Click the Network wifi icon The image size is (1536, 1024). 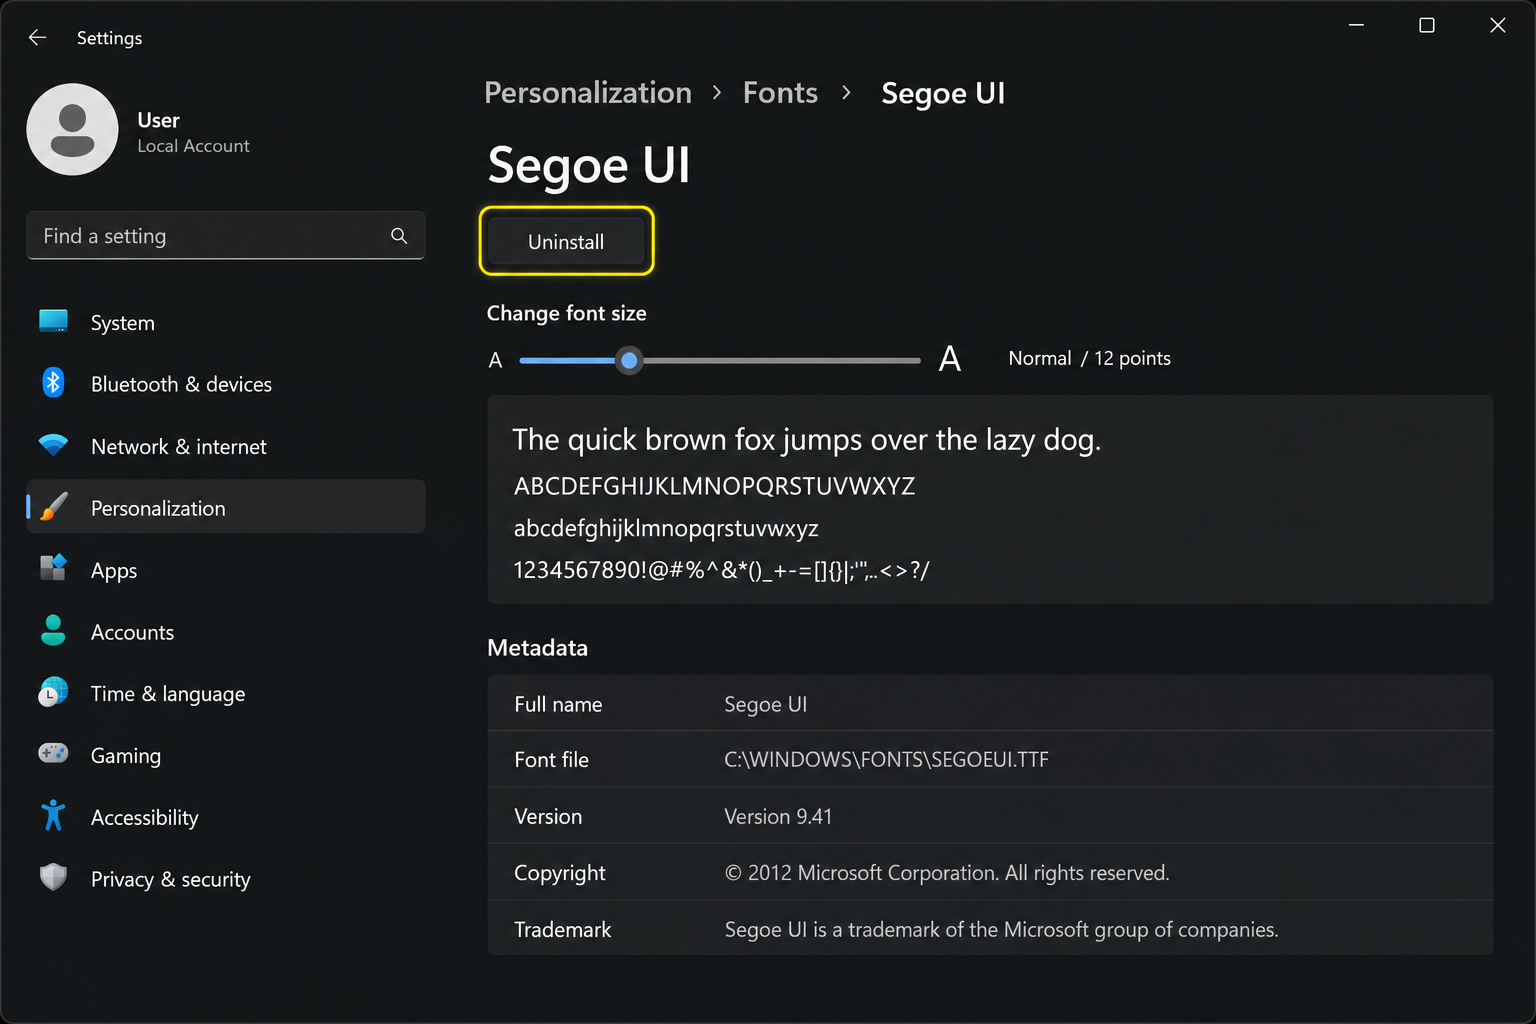coord(53,445)
